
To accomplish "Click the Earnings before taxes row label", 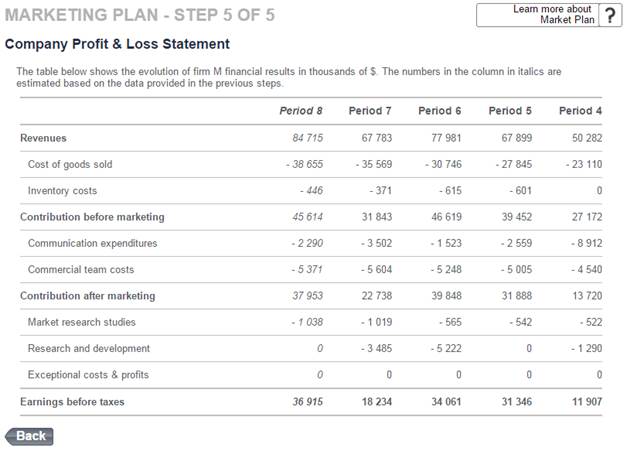I will click(73, 402).
